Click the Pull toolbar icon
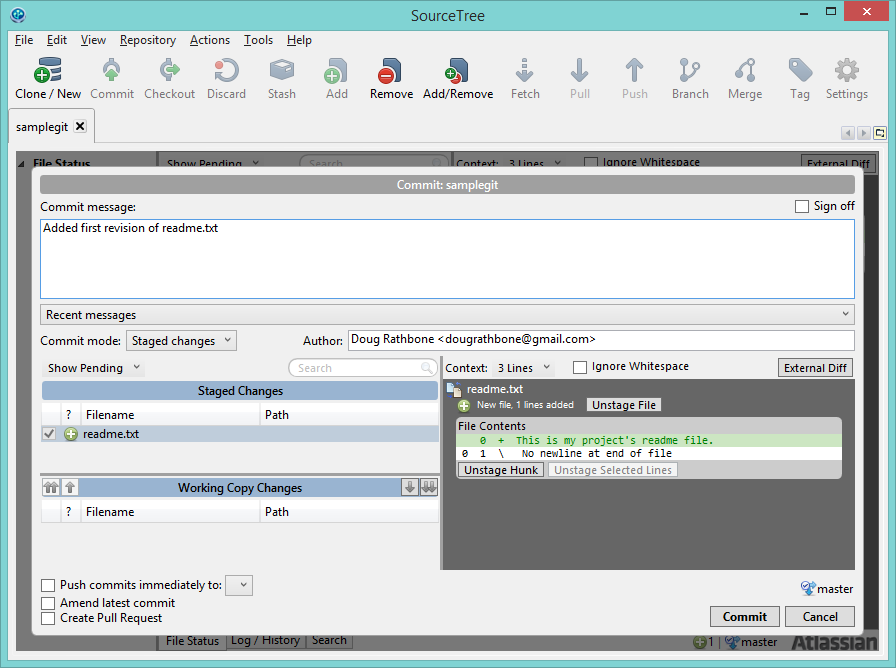896x668 pixels. (x=579, y=78)
